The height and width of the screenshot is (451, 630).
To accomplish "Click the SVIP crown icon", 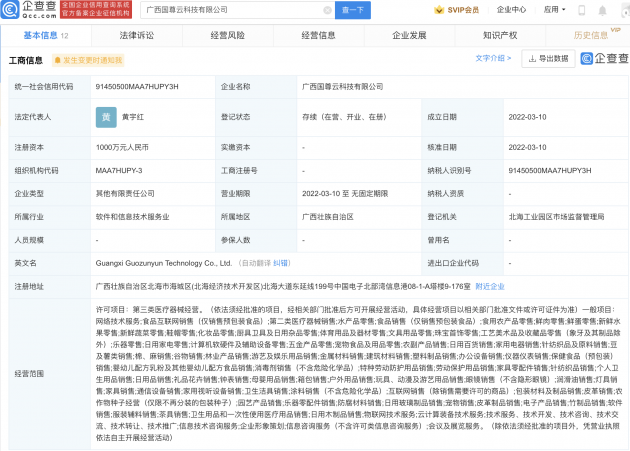I will (439, 10).
